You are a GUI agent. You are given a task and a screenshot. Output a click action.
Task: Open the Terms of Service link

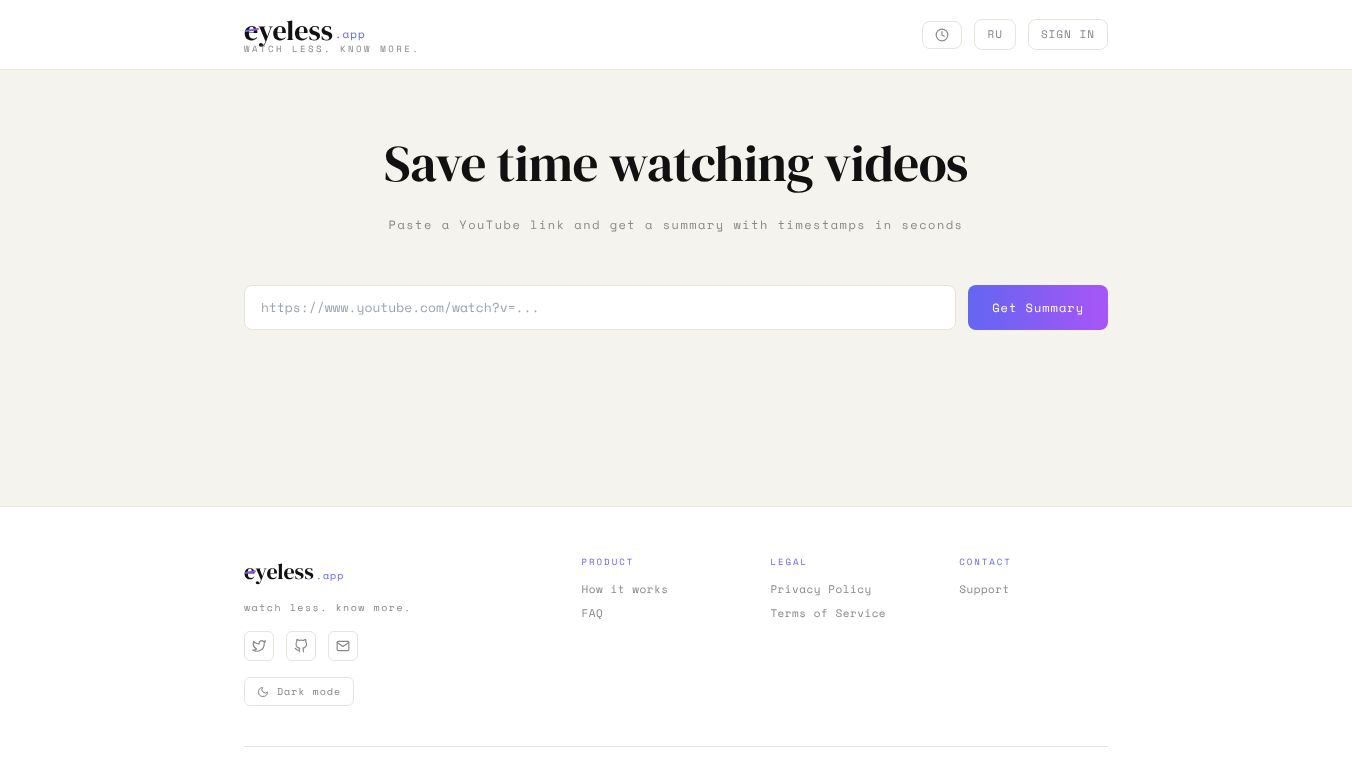(x=828, y=614)
